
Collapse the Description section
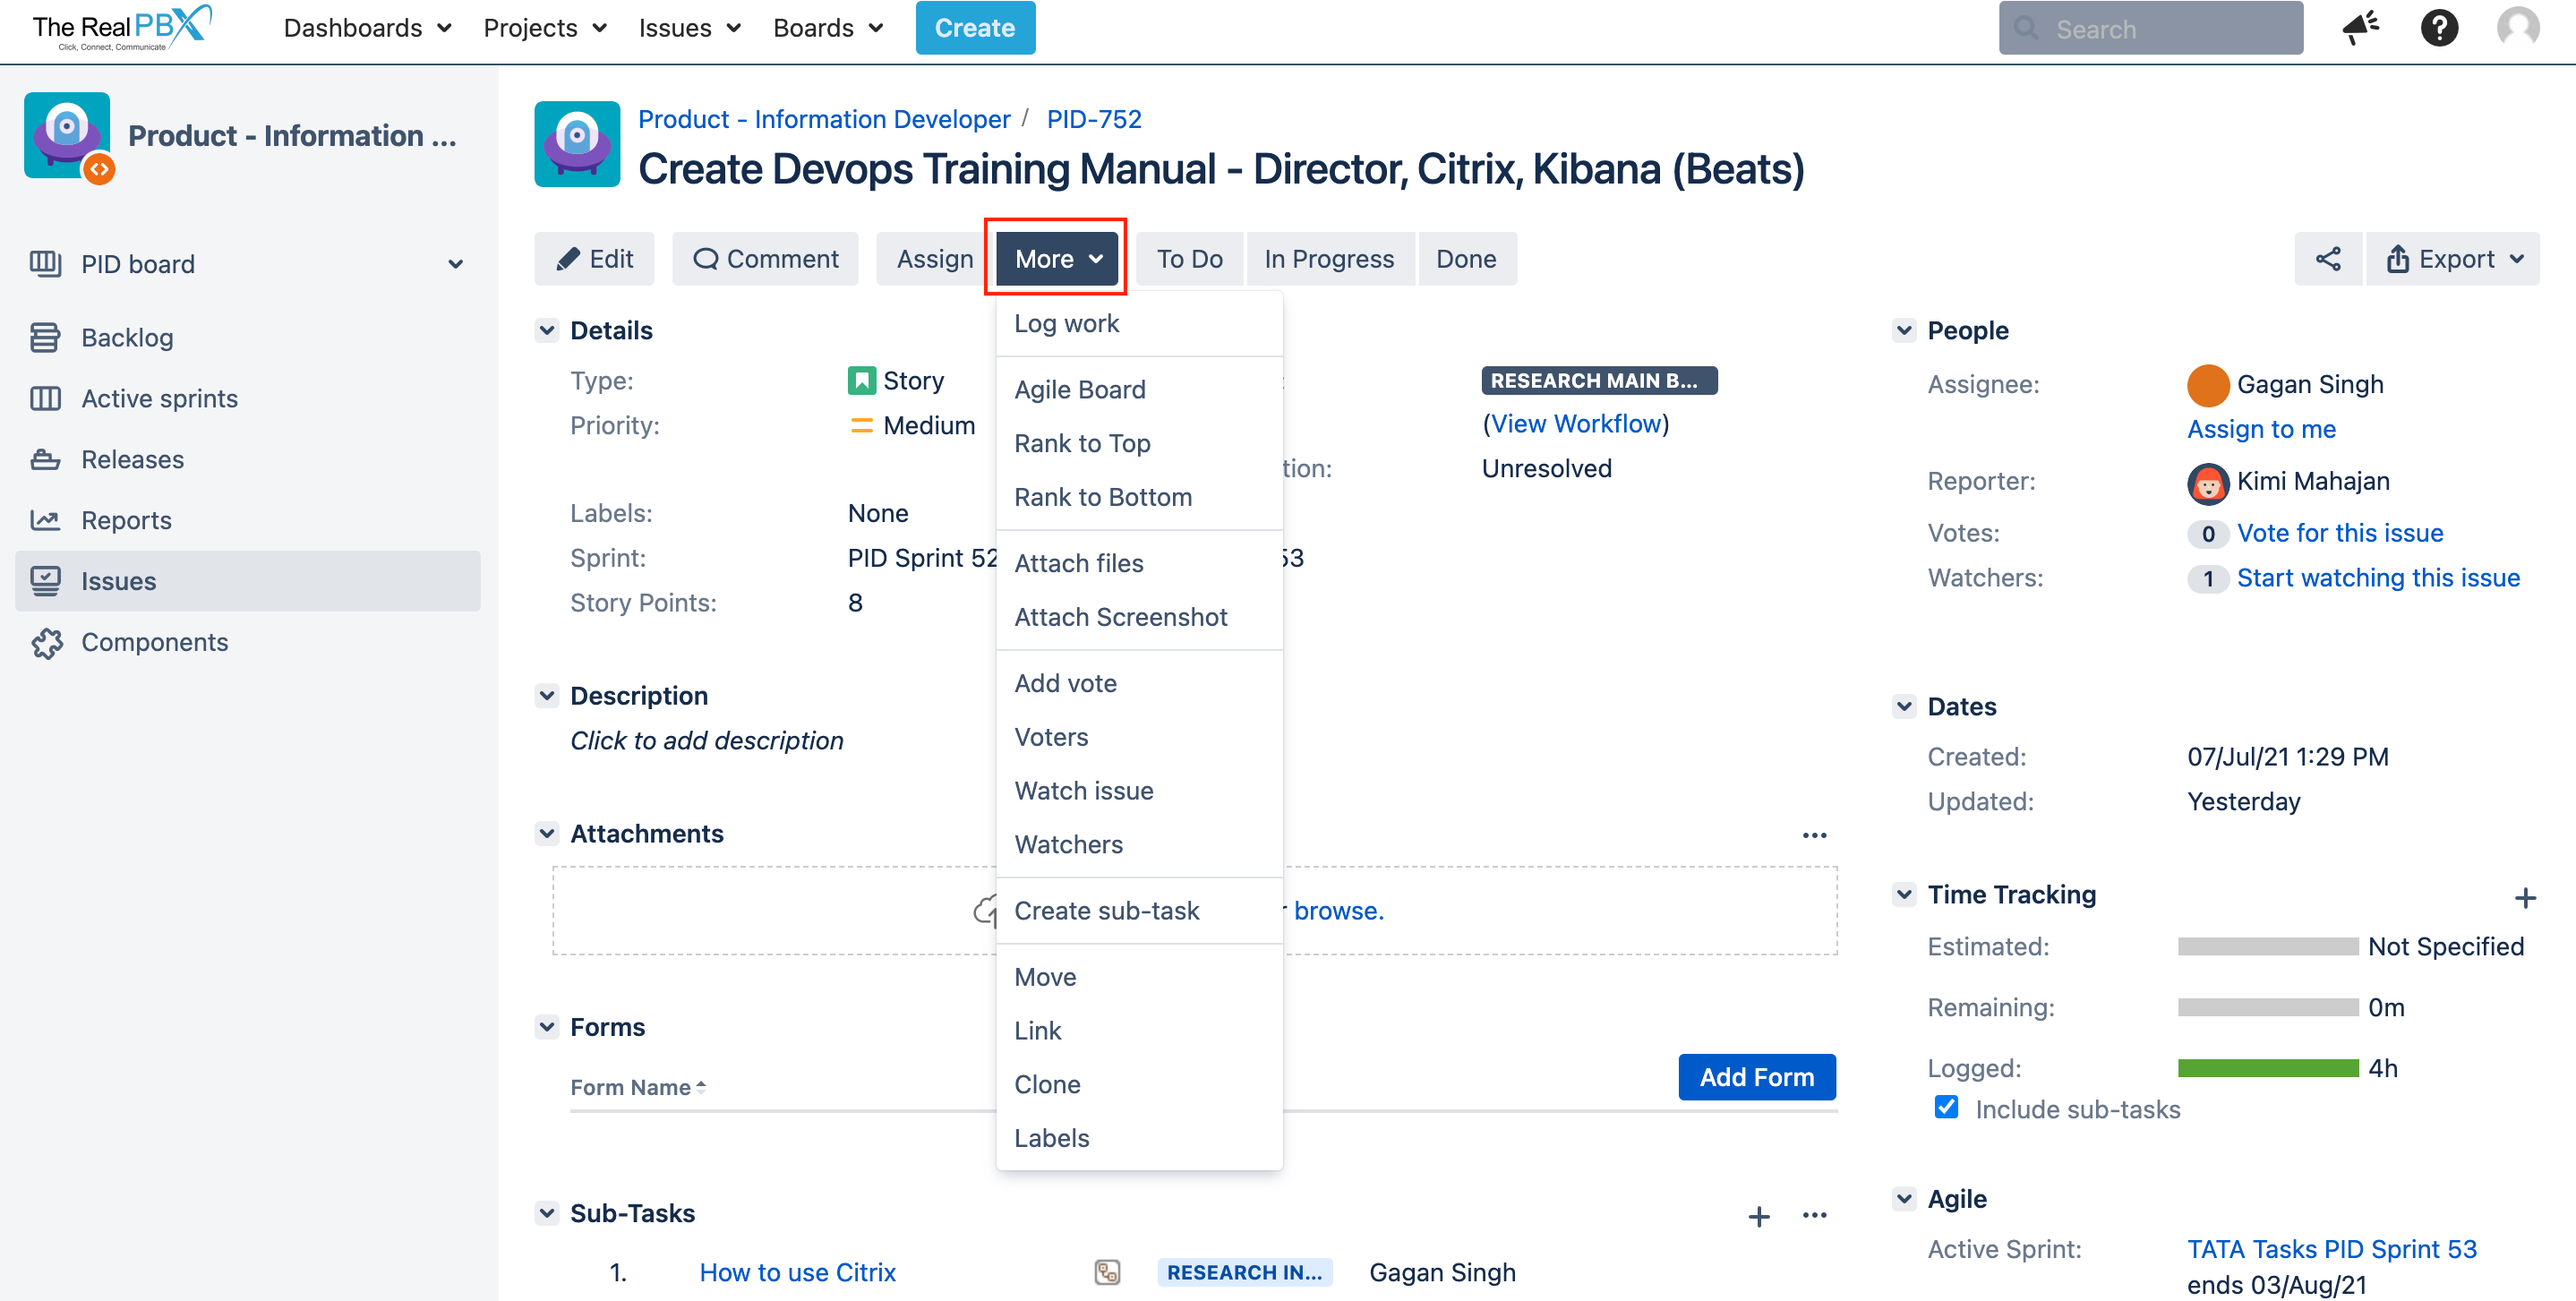click(x=547, y=696)
